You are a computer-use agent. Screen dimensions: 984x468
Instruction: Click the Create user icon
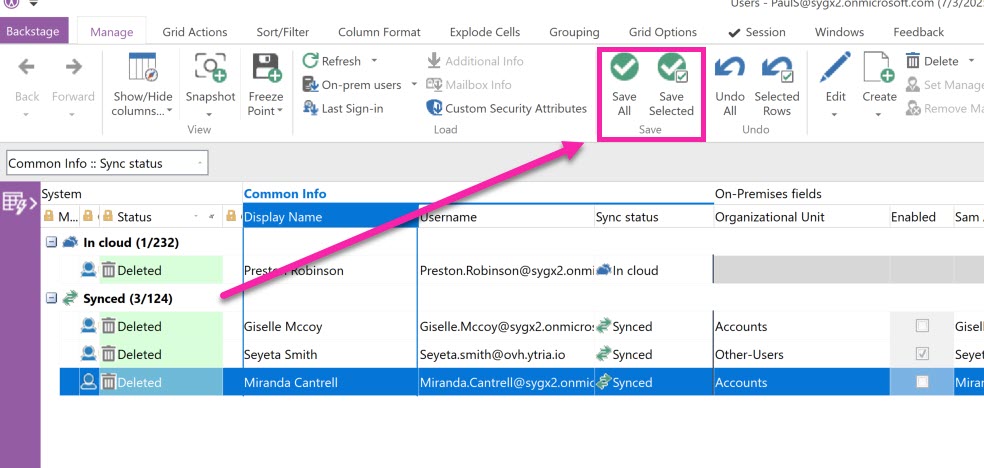coord(879,69)
